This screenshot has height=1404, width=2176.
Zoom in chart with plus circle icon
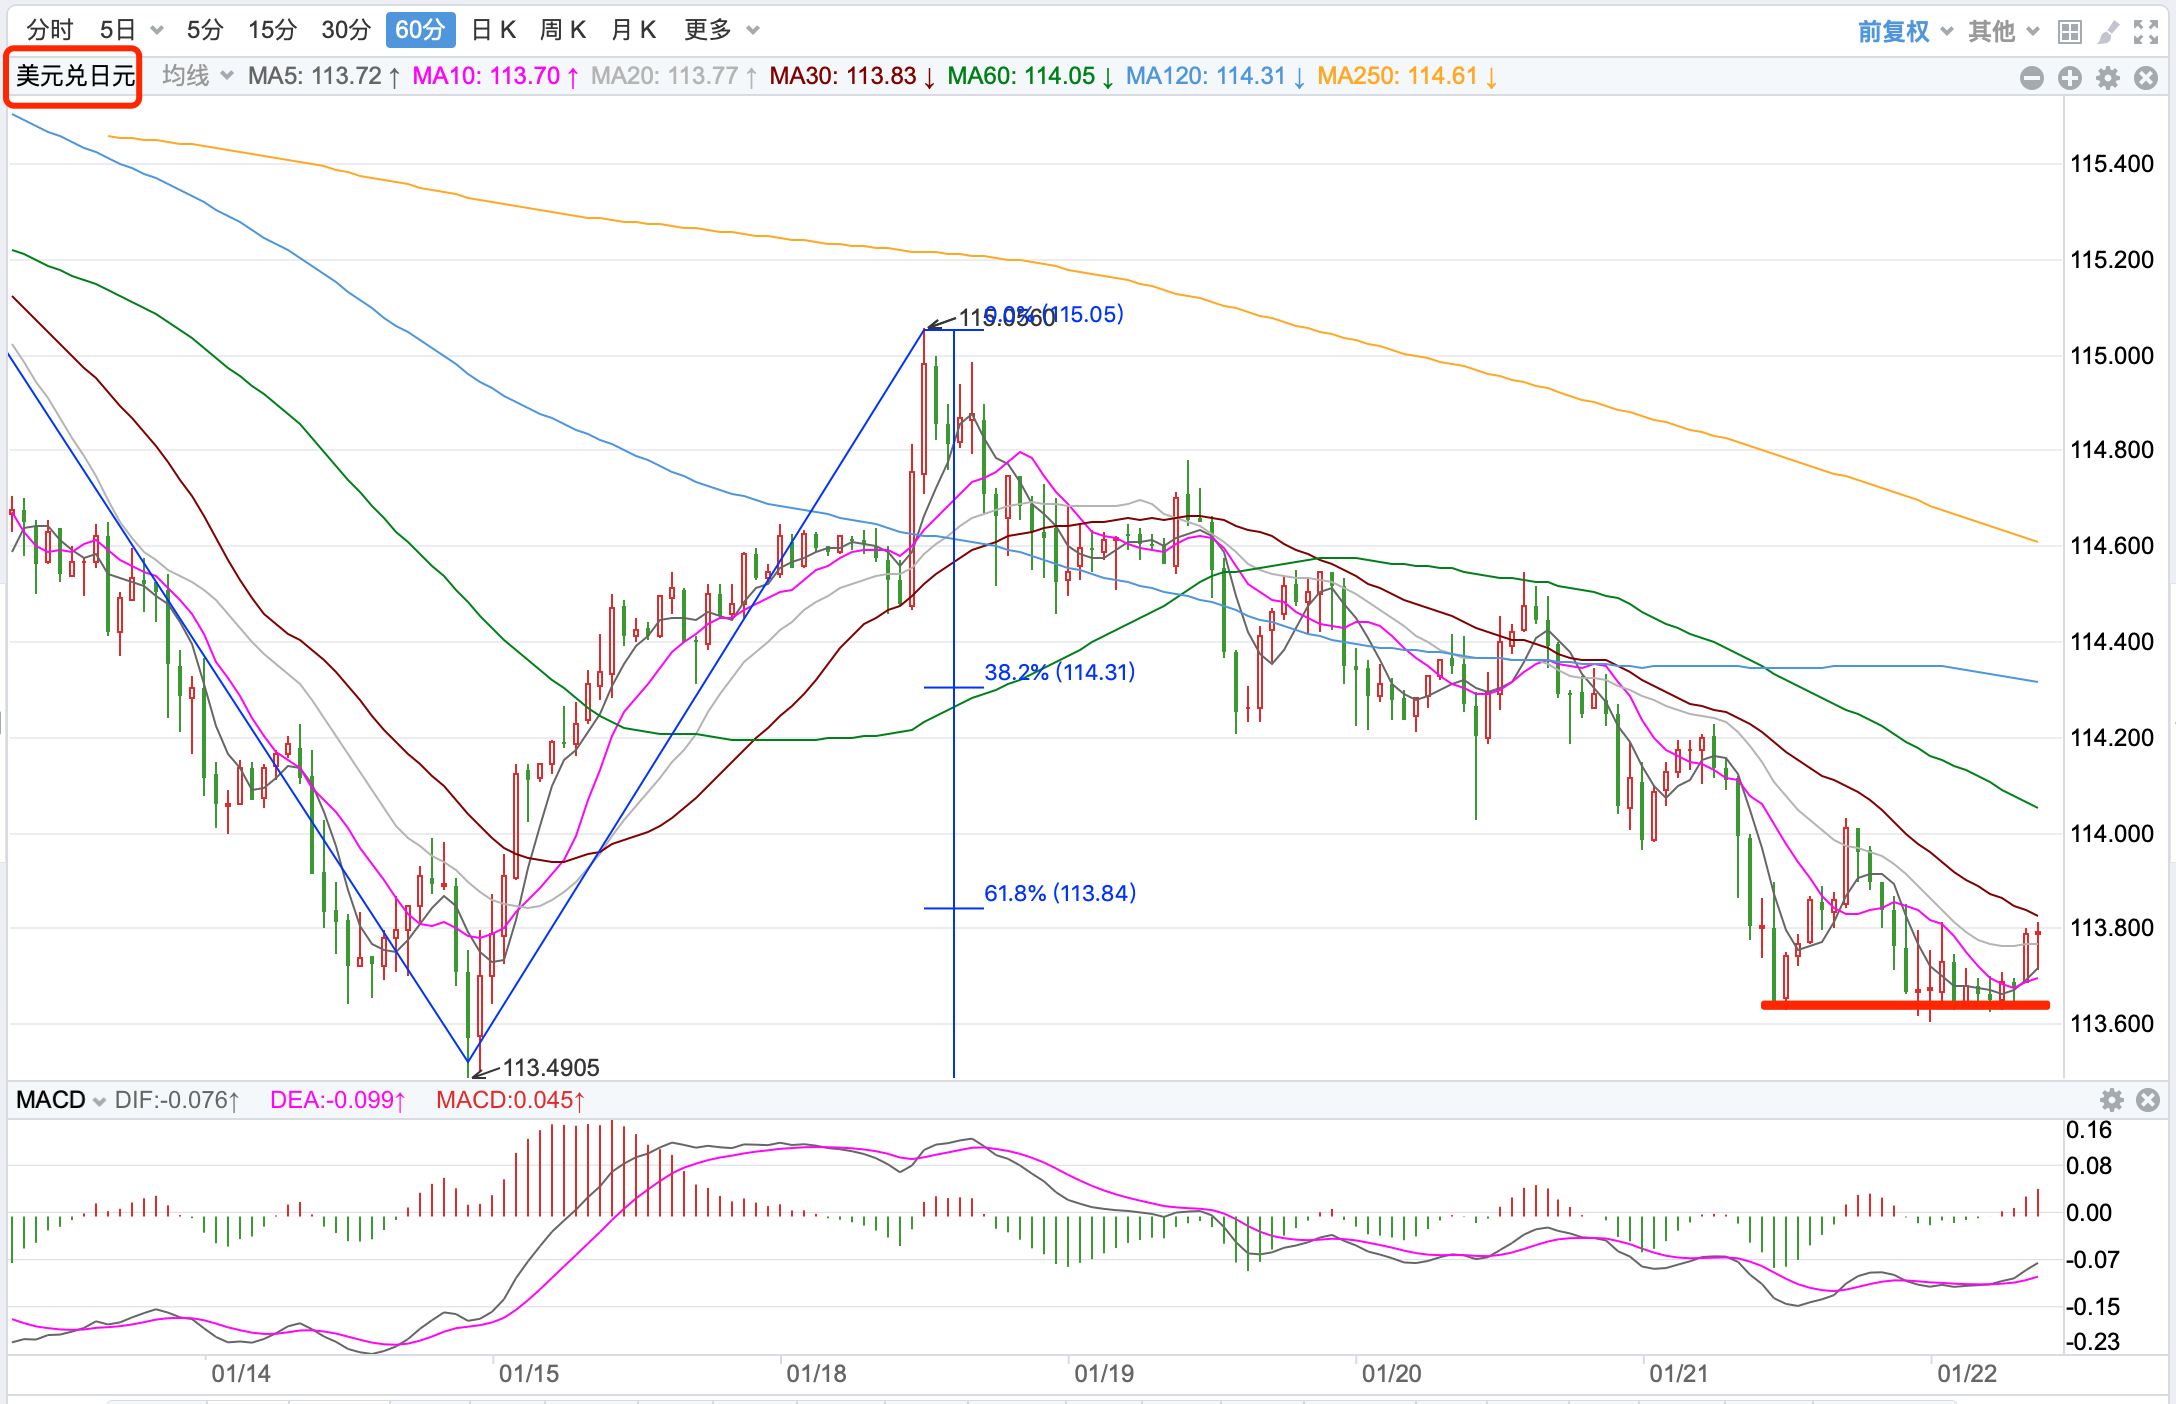coord(2070,78)
